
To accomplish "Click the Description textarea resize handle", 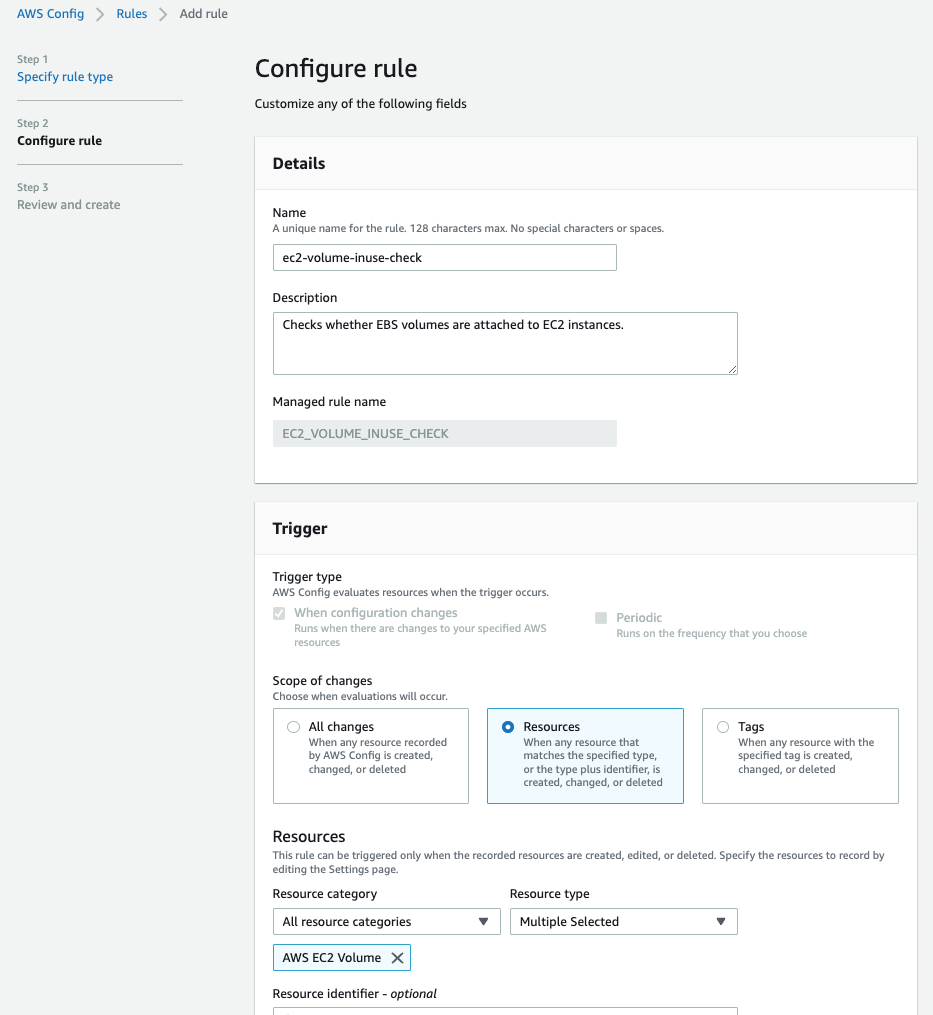I will click(732, 369).
